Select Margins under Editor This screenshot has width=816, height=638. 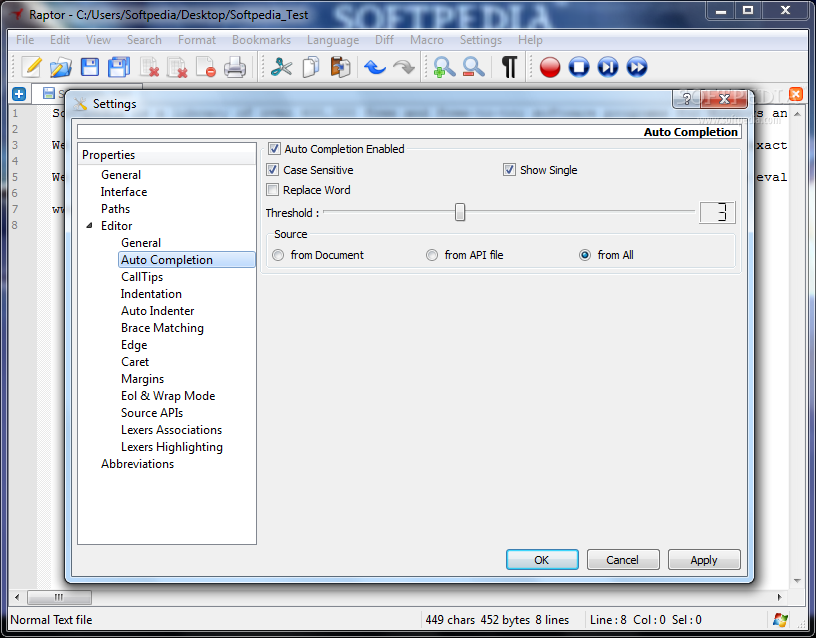click(143, 379)
